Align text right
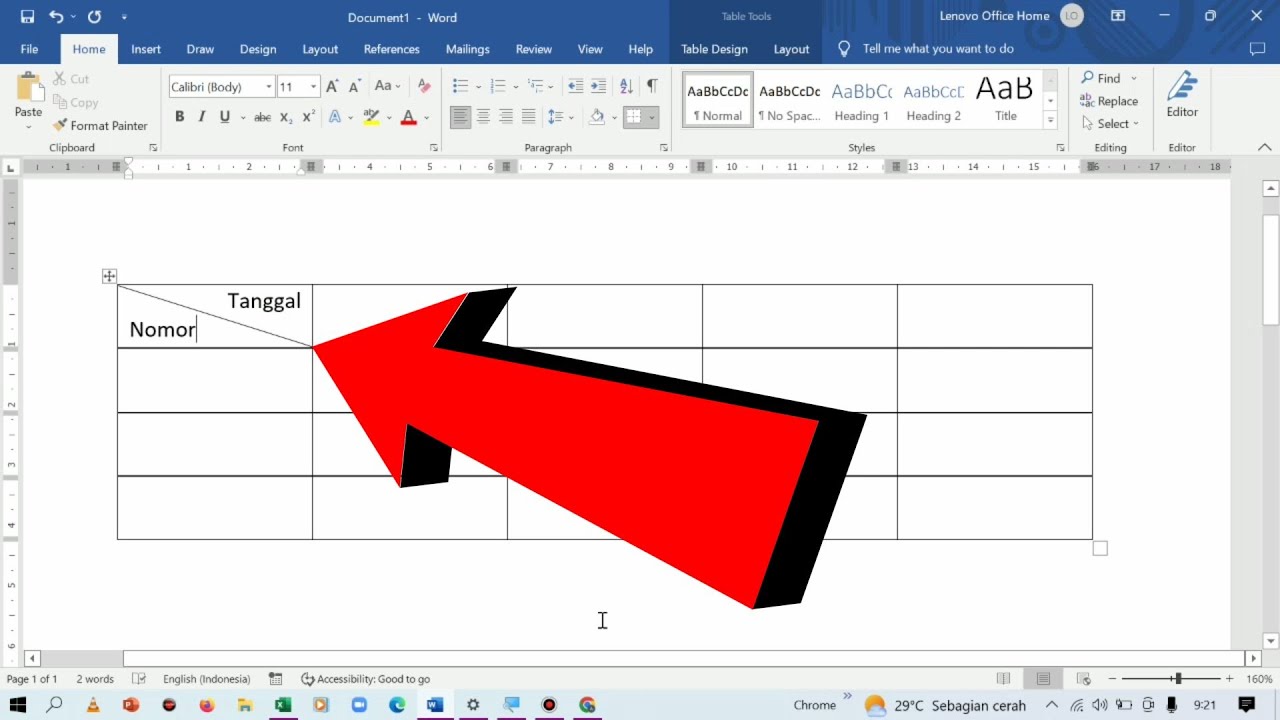The width and height of the screenshot is (1280, 720). tap(506, 117)
